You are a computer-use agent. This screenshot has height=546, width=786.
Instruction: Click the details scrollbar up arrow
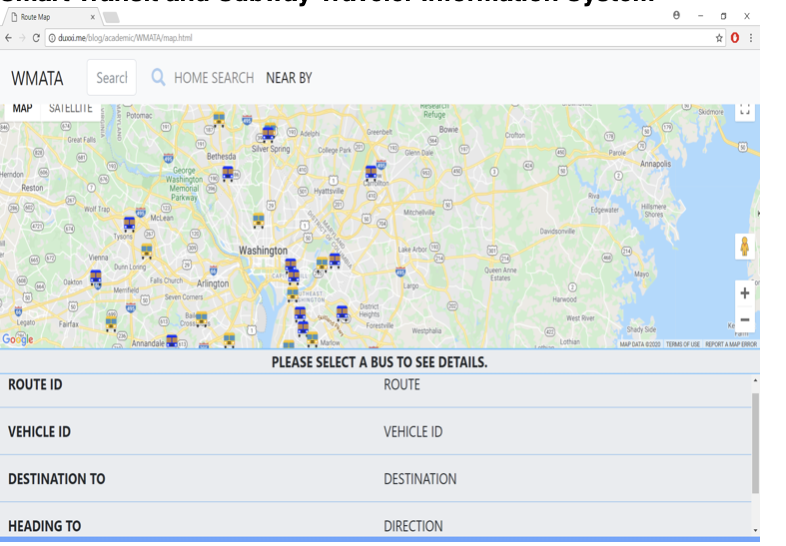pos(755,381)
